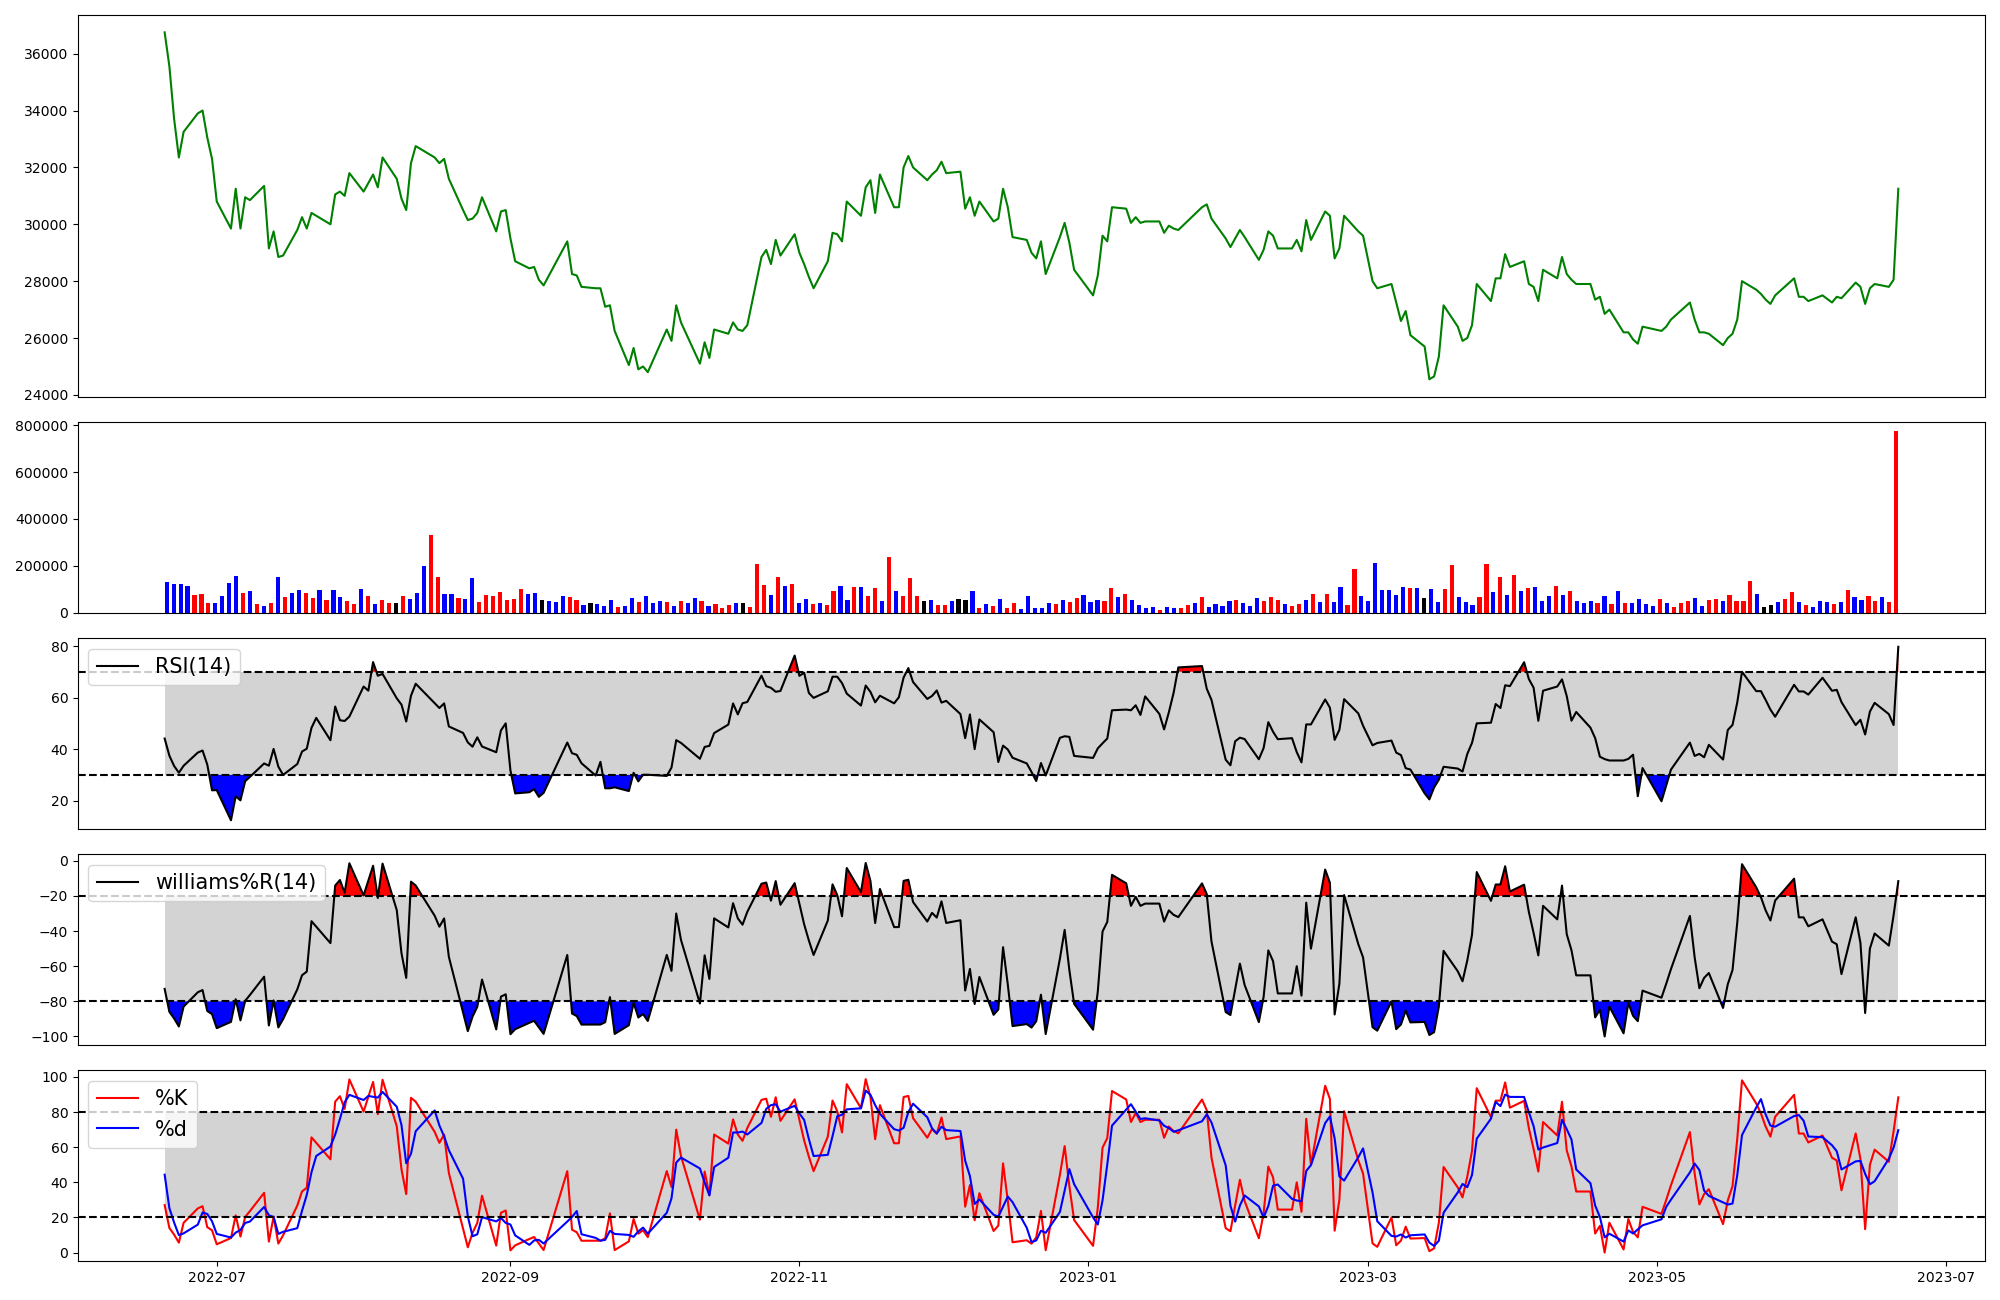Click the 2022-07 date axis label
This screenshot has height=1300, width=2000.
(217, 1277)
